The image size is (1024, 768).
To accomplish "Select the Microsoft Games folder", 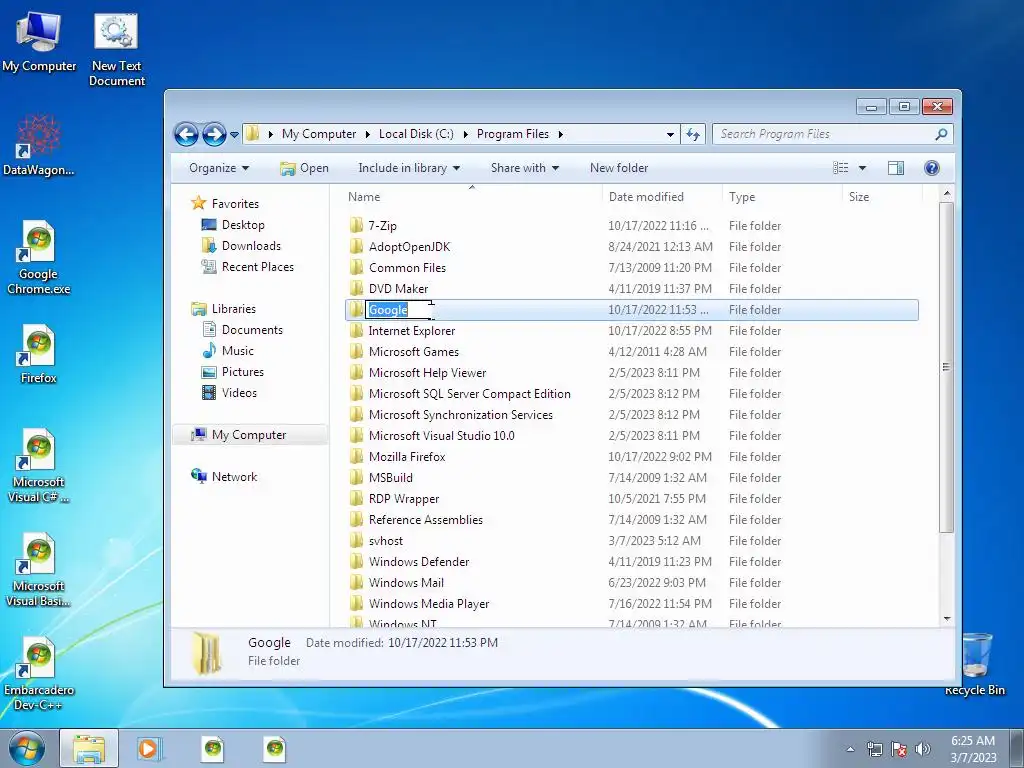I will pos(413,352).
